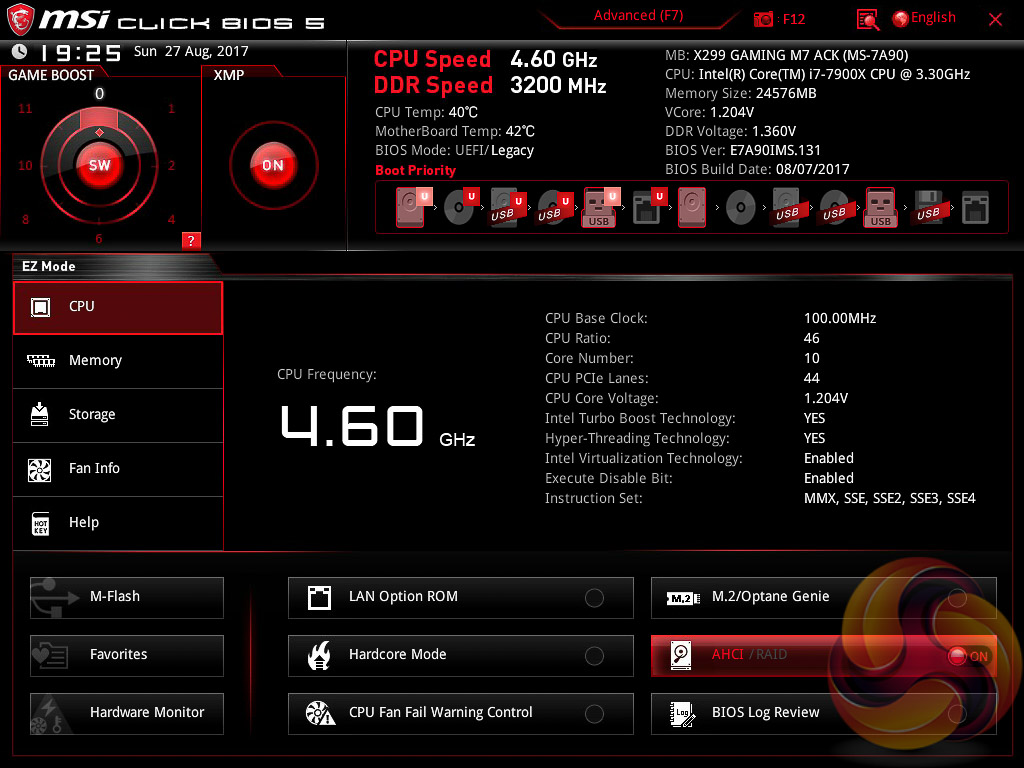
Task: Open Hardware Monitor
Action: point(127,713)
